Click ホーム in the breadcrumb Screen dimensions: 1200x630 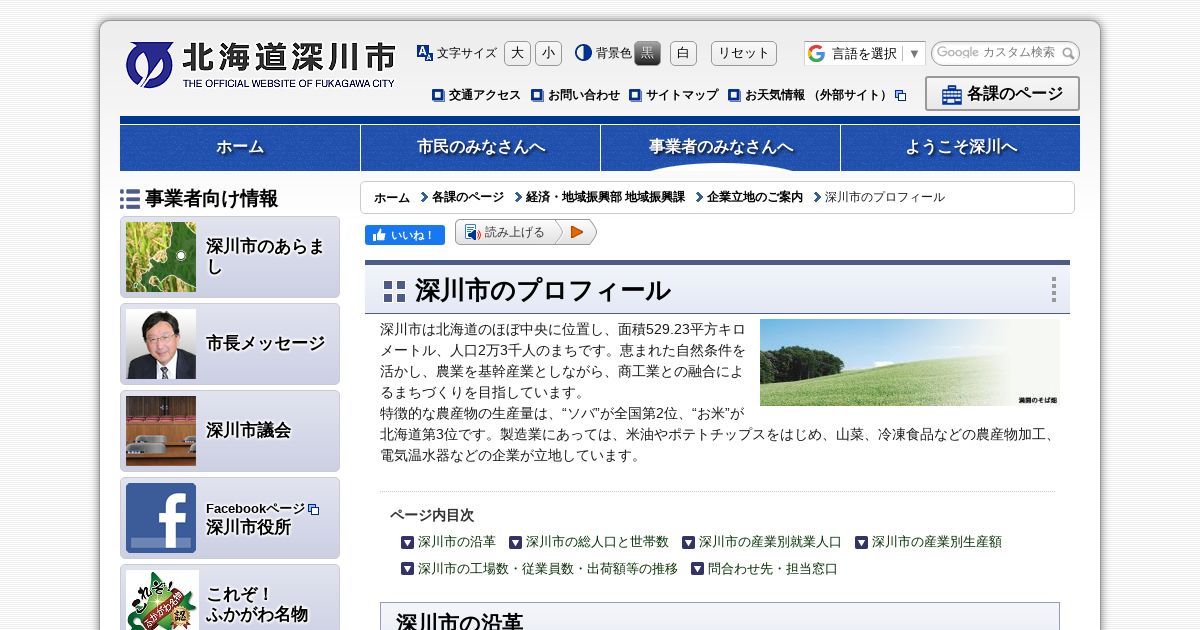point(392,197)
